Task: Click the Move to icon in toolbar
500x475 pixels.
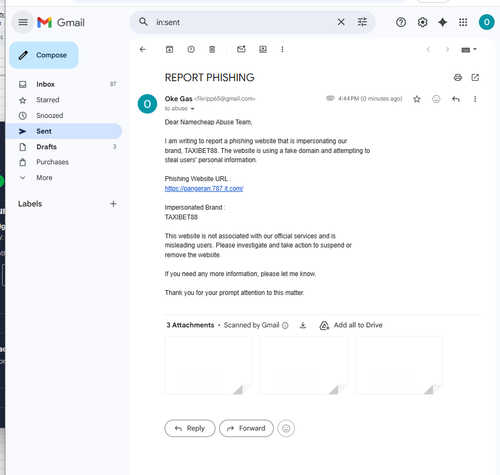Action: (263, 49)
